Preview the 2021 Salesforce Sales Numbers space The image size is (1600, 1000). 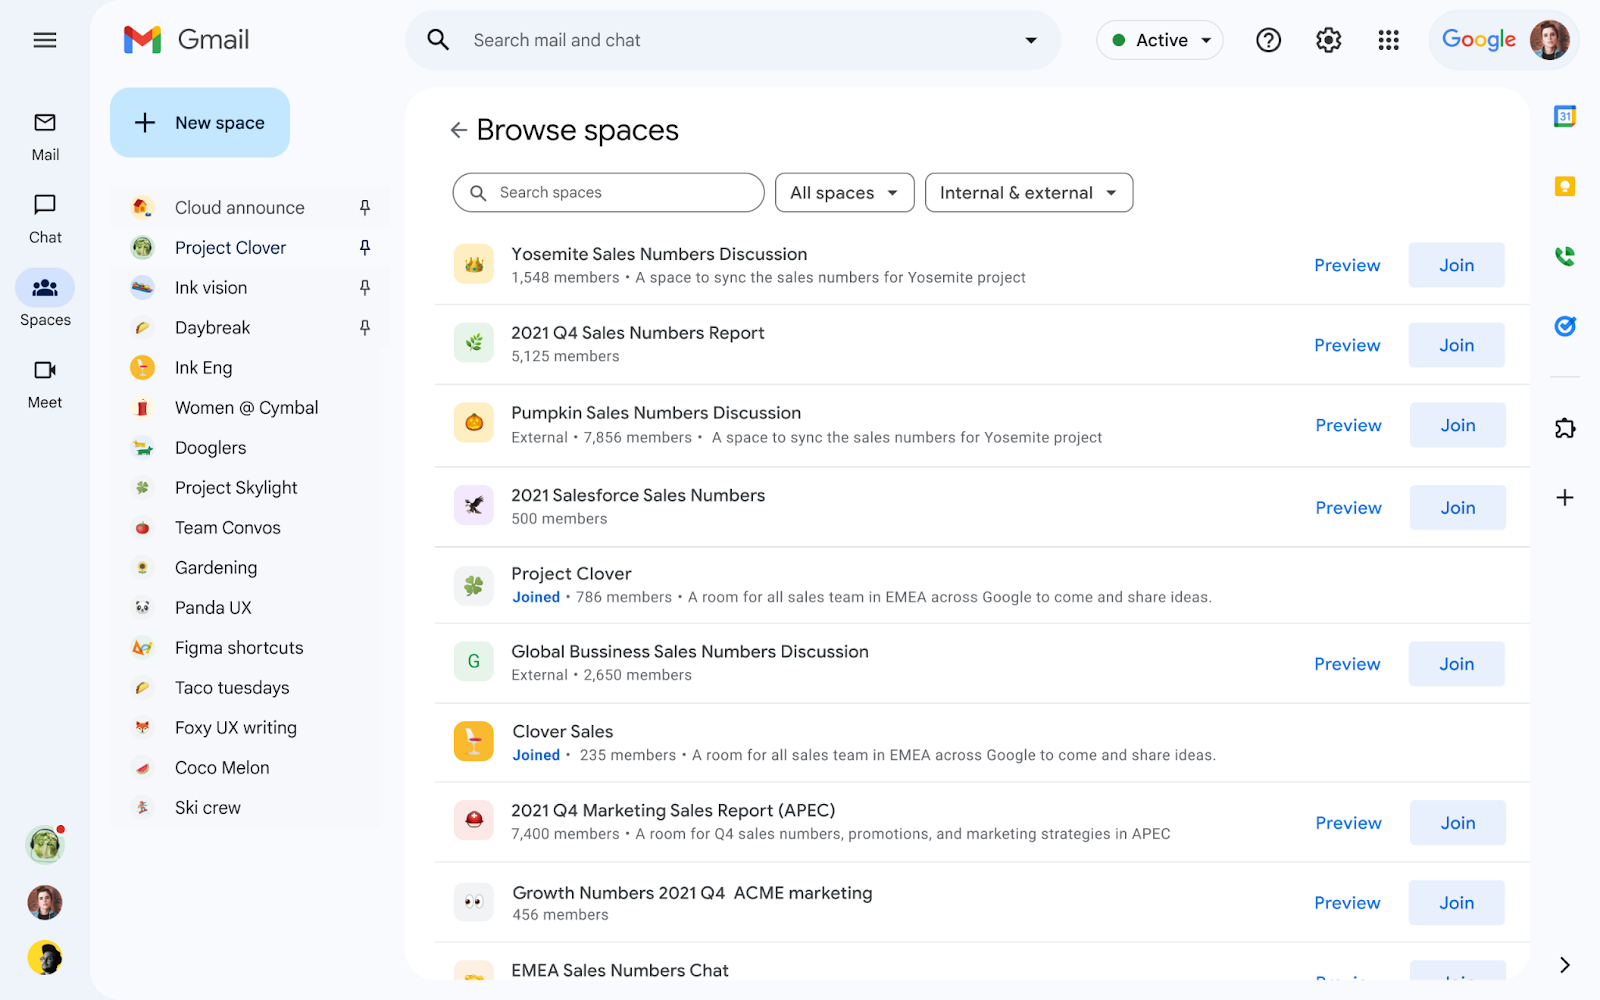click(1348, 508)
